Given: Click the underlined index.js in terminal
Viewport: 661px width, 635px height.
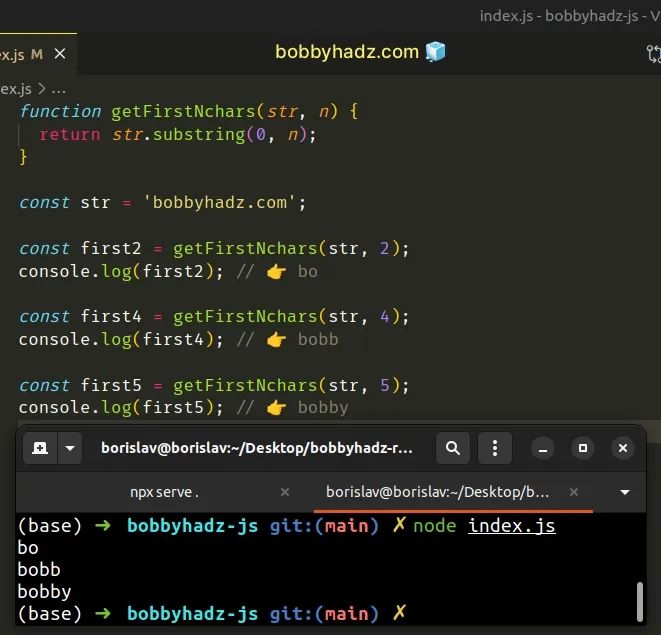Looking at the screenshot, I should point(511,526).
